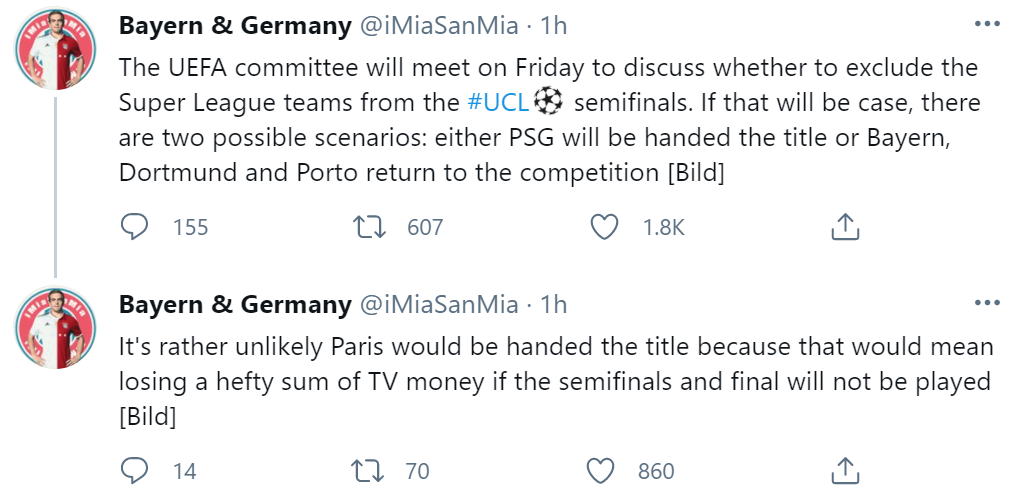Retweet the UEFA committee tweet
This screenshot has width=1015, height=497.
374,227
